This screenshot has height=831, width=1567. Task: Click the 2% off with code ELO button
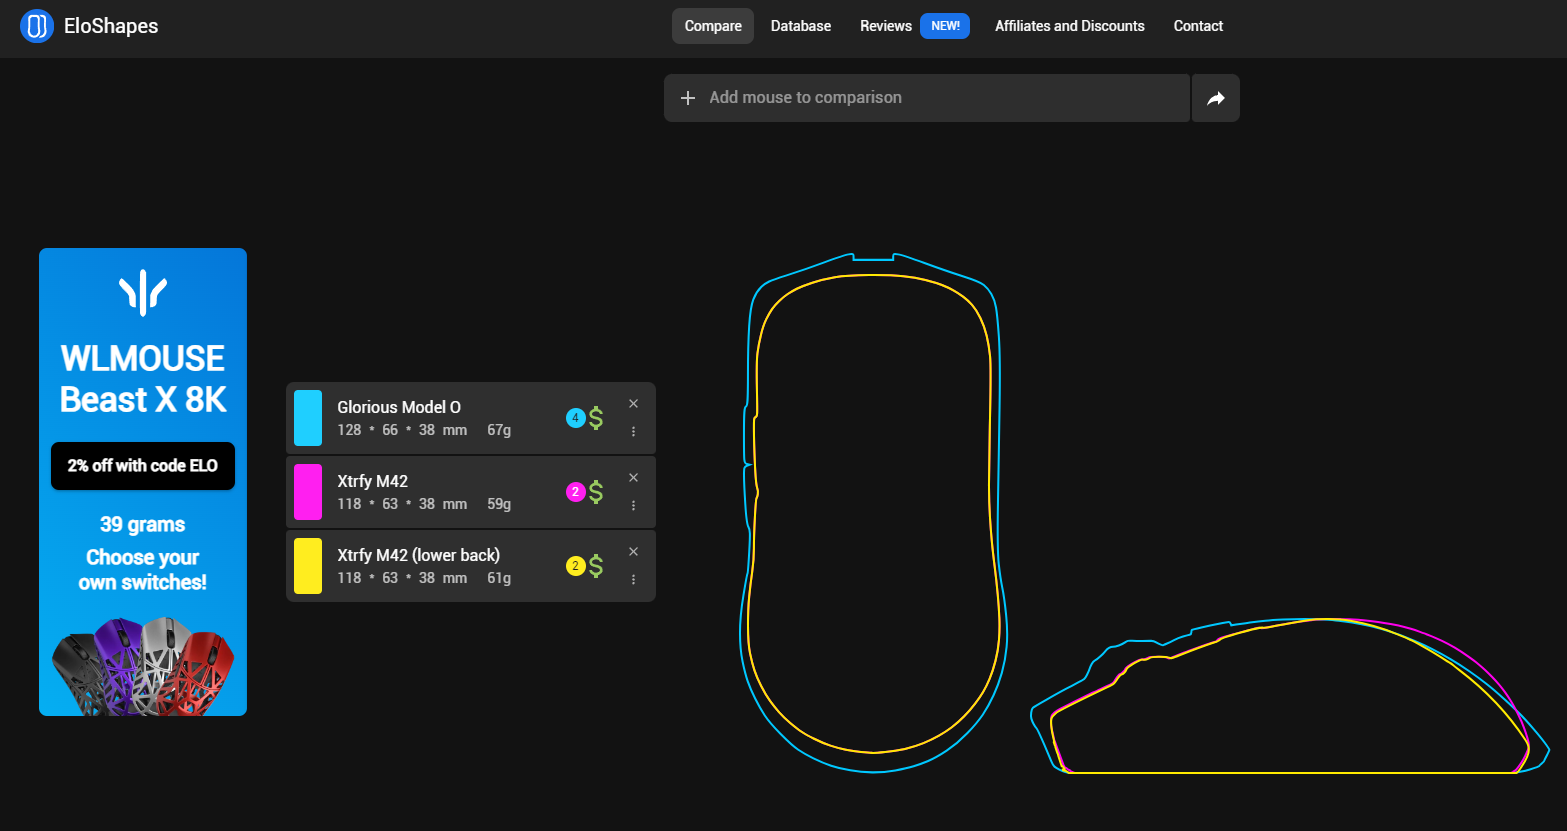click(143, 466)
